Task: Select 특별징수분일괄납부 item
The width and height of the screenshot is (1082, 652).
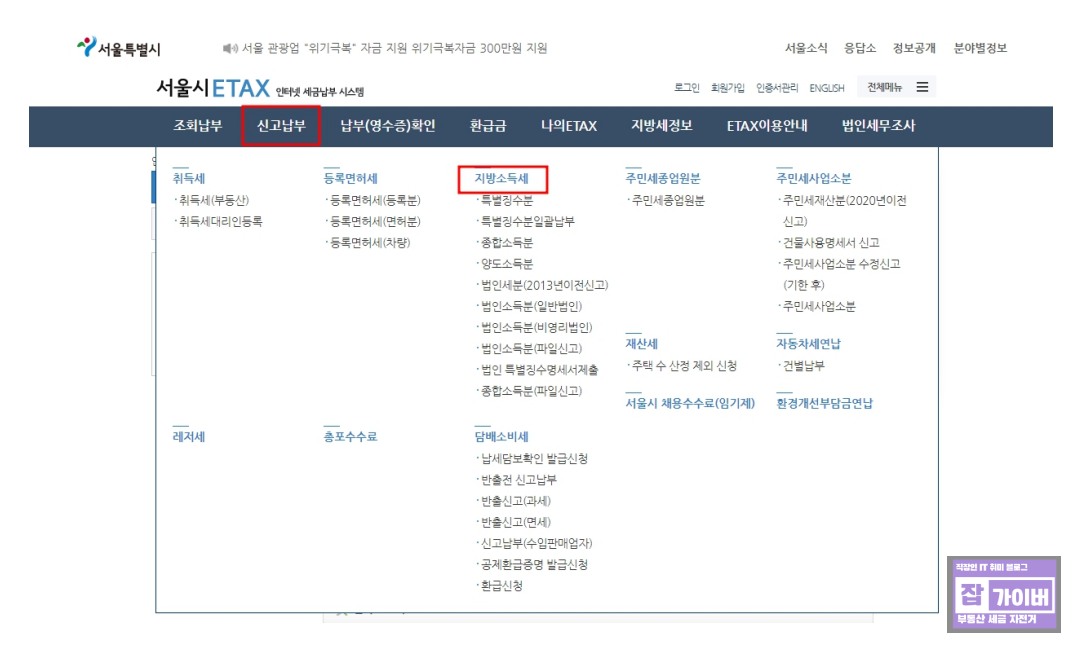Action: pos(527,221)
